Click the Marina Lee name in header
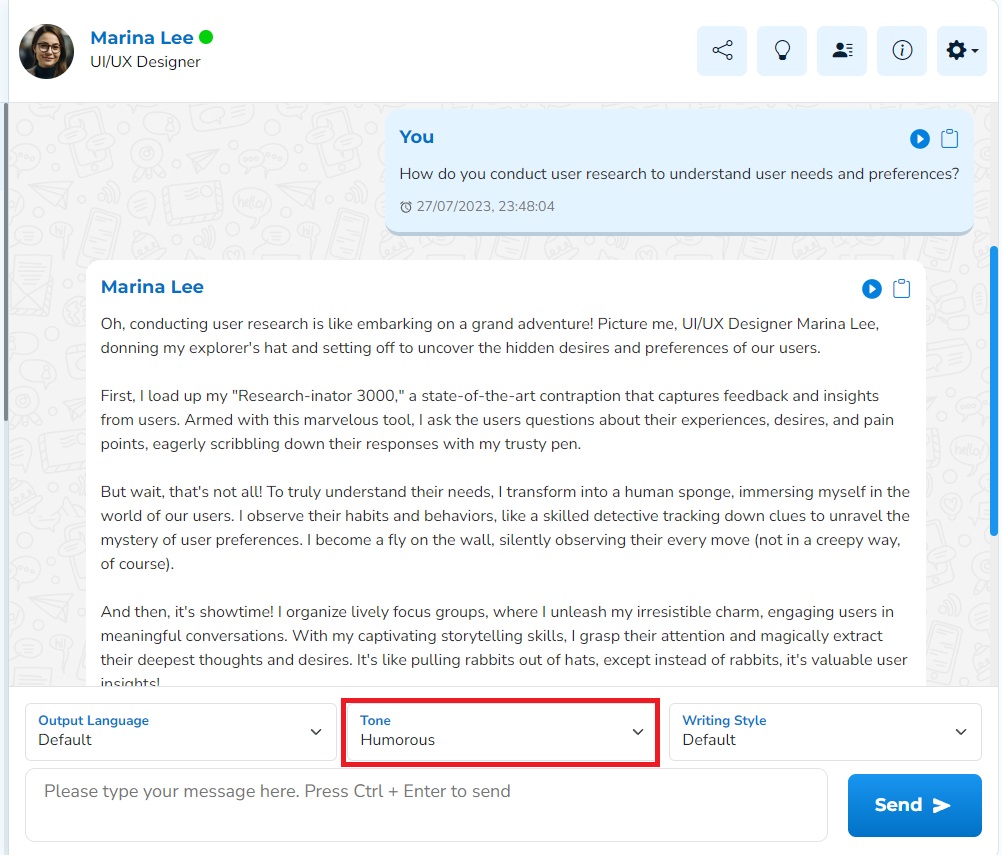This screenshot has height=856, width=1002. click(x=142, y=38)
